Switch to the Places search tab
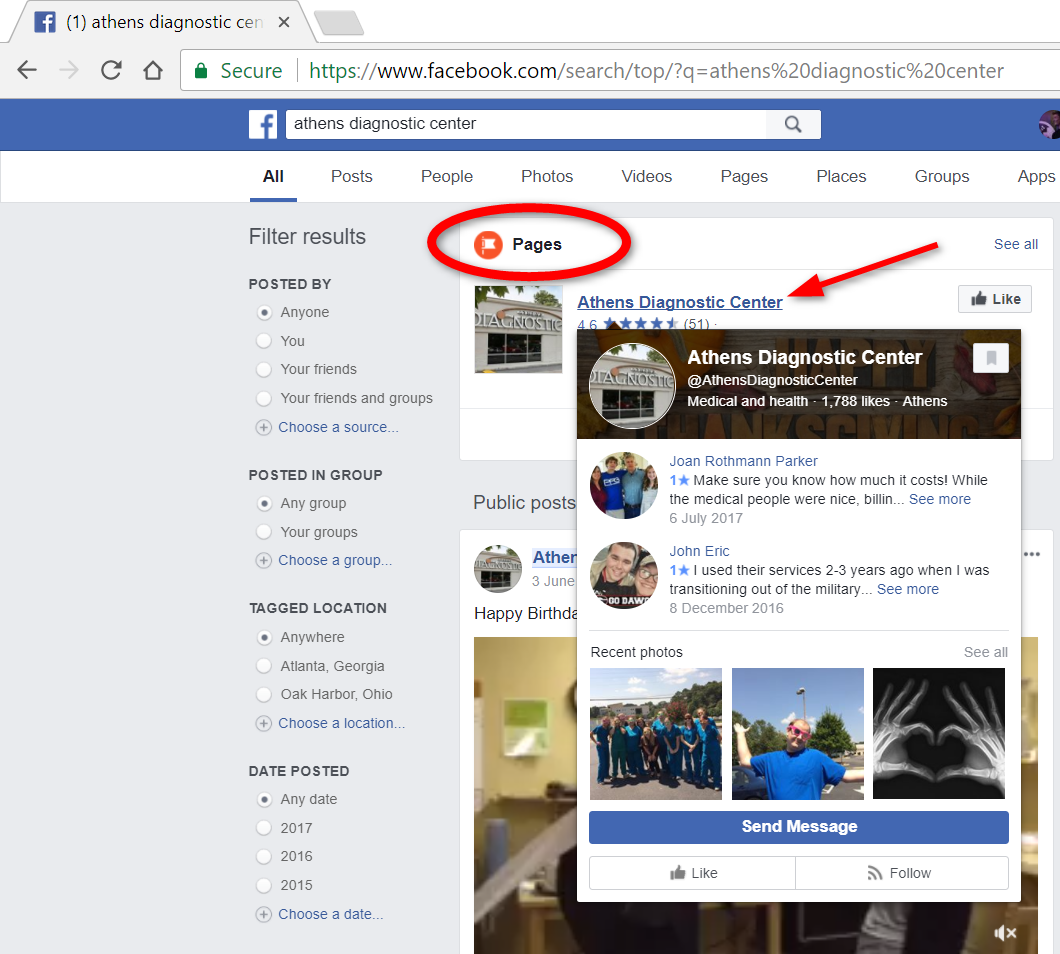The width and height of the screenshot is (1060, 954). [x=842, y=177]
